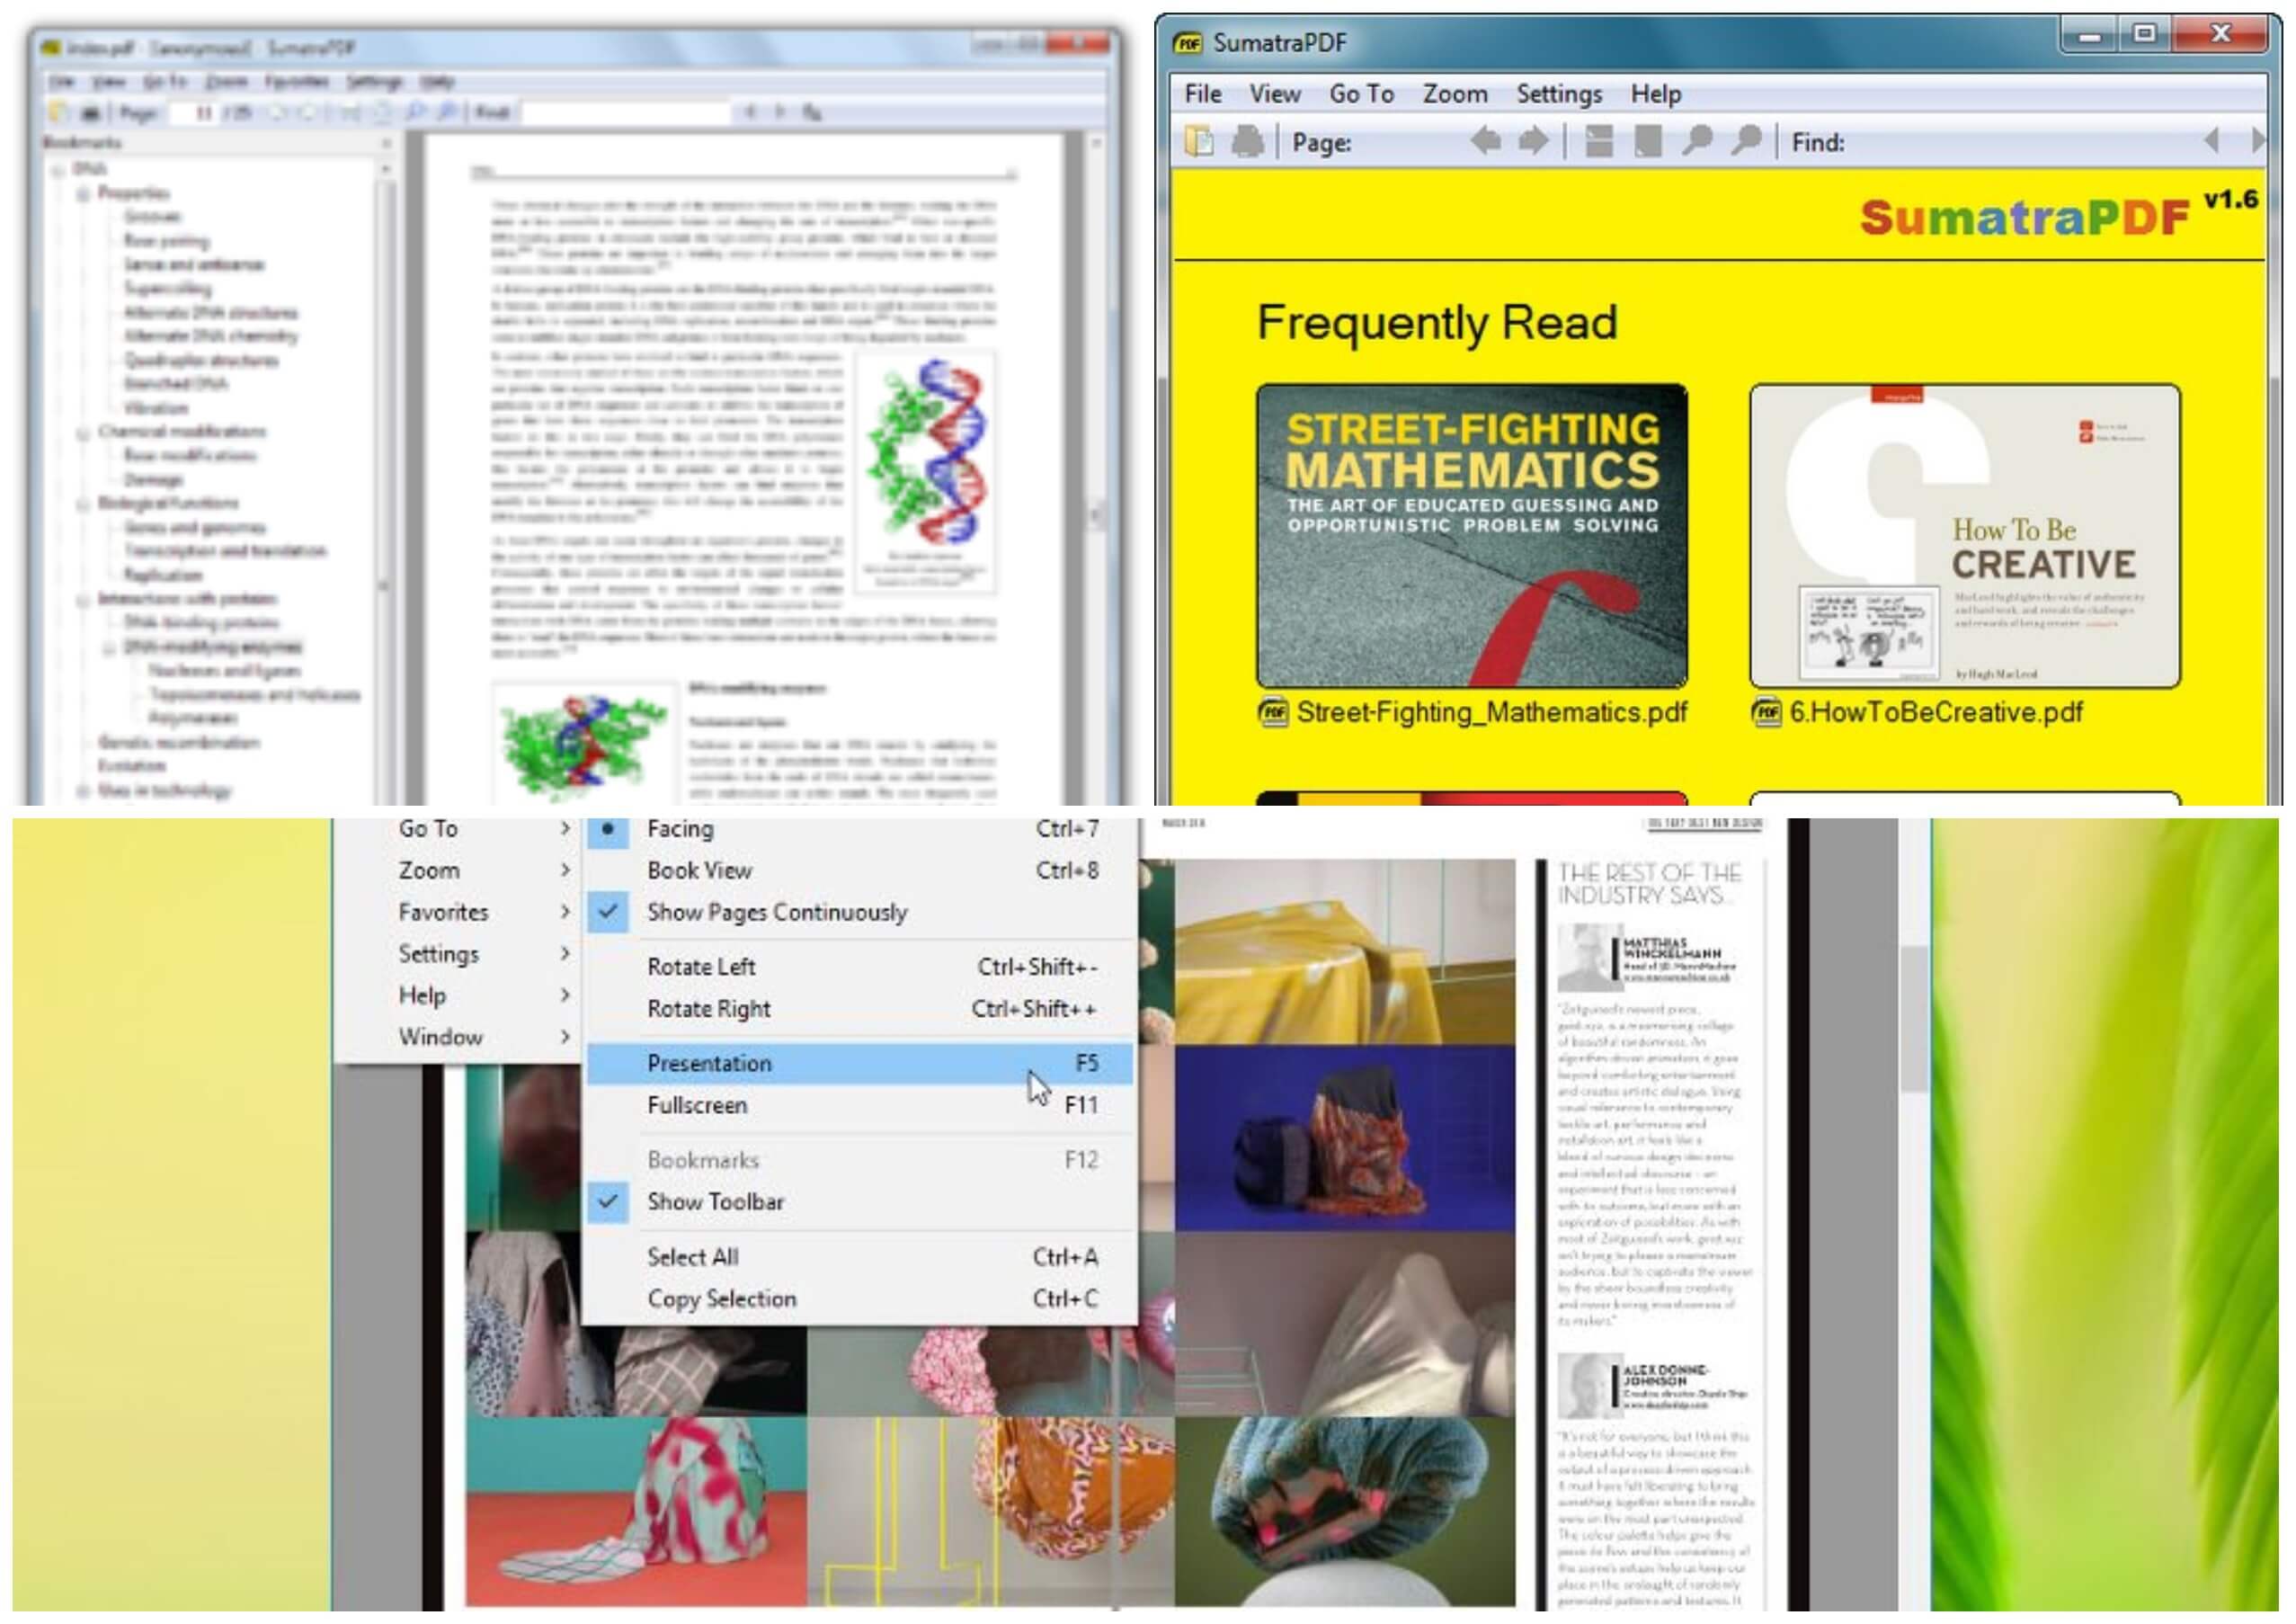Select Base pairing bookmark in tree
2296x1624 pixels.
tap(166, 241)
